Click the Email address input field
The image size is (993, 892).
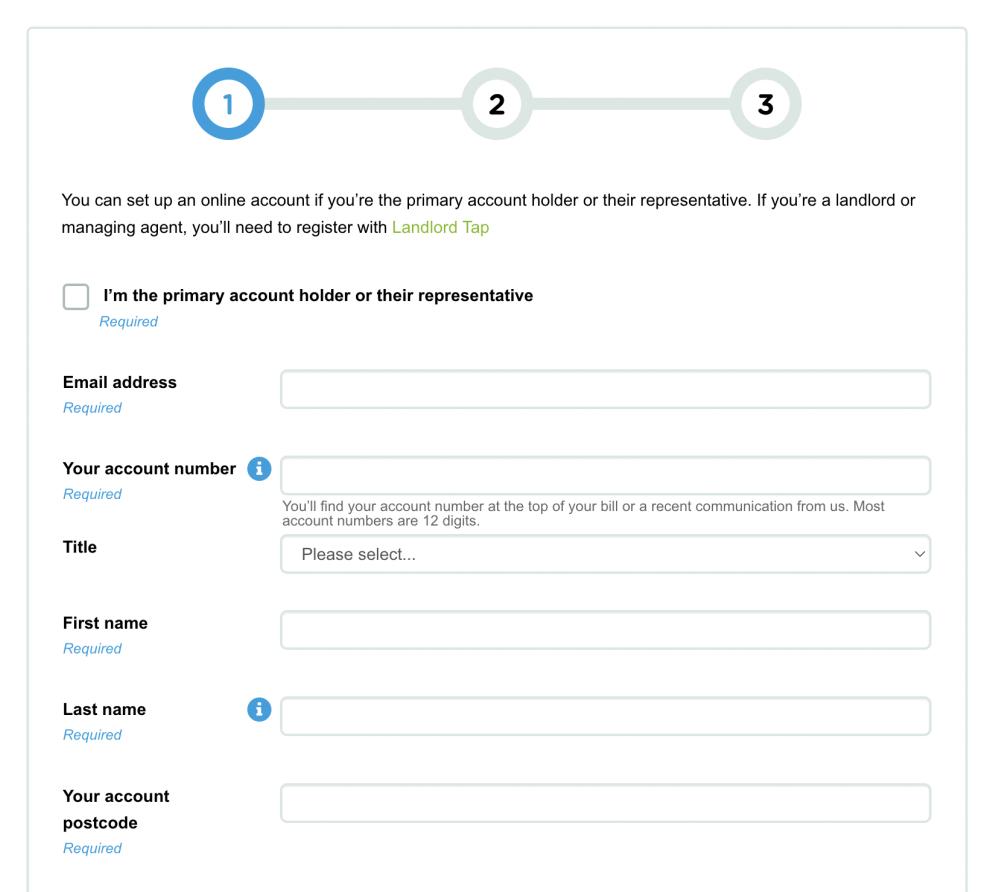tap(605, 390)
